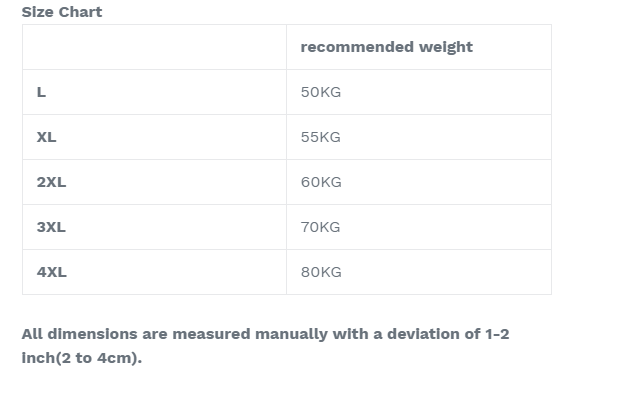Click the empty top-left header cell
Screen dimensions: 632x407
click(x=154, y=47)
